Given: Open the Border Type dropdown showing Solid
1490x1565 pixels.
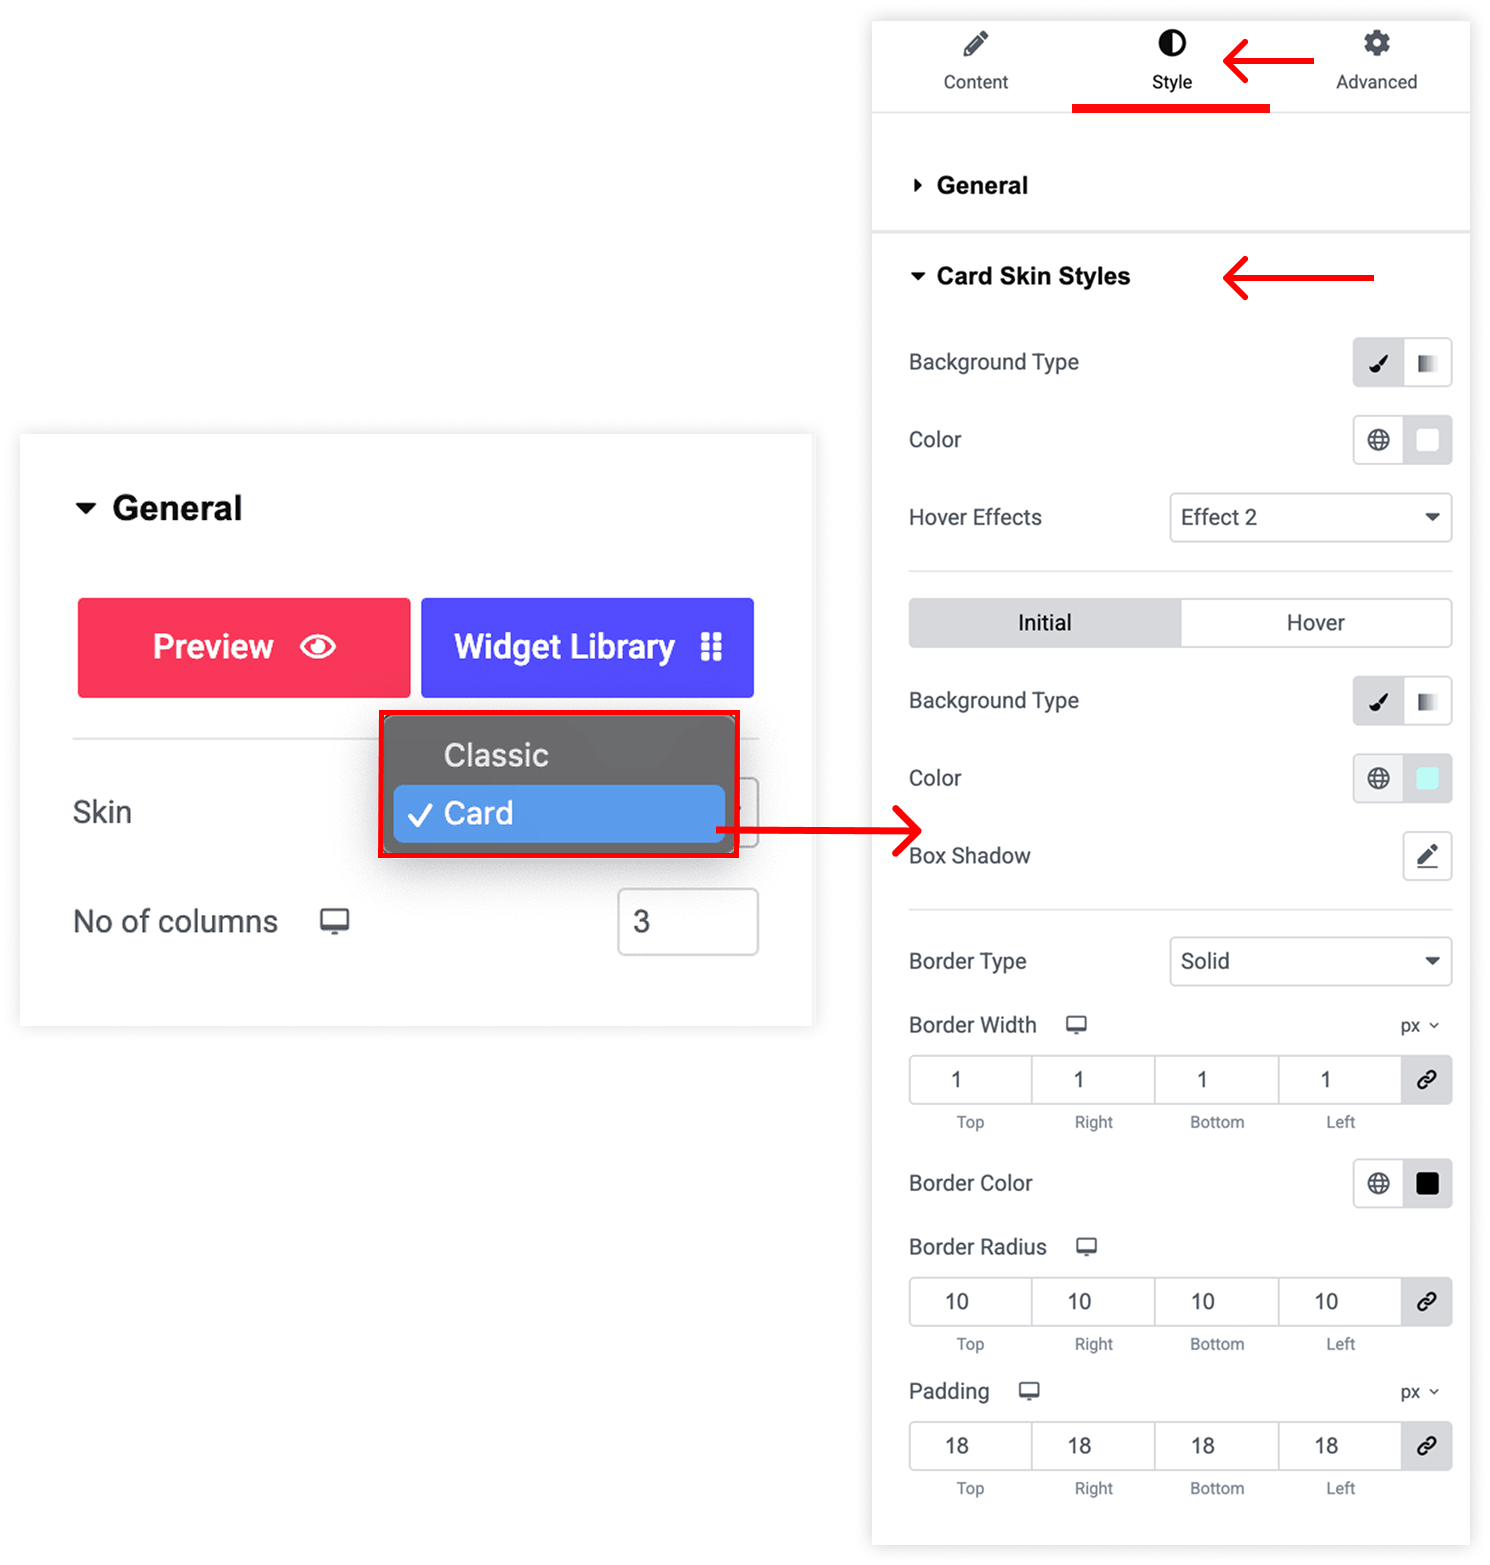Looking at the screenshot, I should pyautogui.click(x=1310, y=961).
